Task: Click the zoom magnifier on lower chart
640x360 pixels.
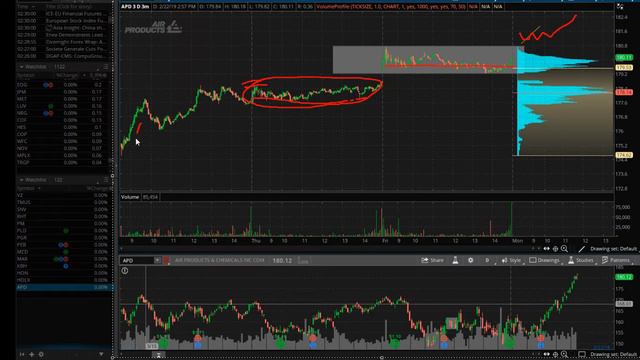Action: pos(564,354)
